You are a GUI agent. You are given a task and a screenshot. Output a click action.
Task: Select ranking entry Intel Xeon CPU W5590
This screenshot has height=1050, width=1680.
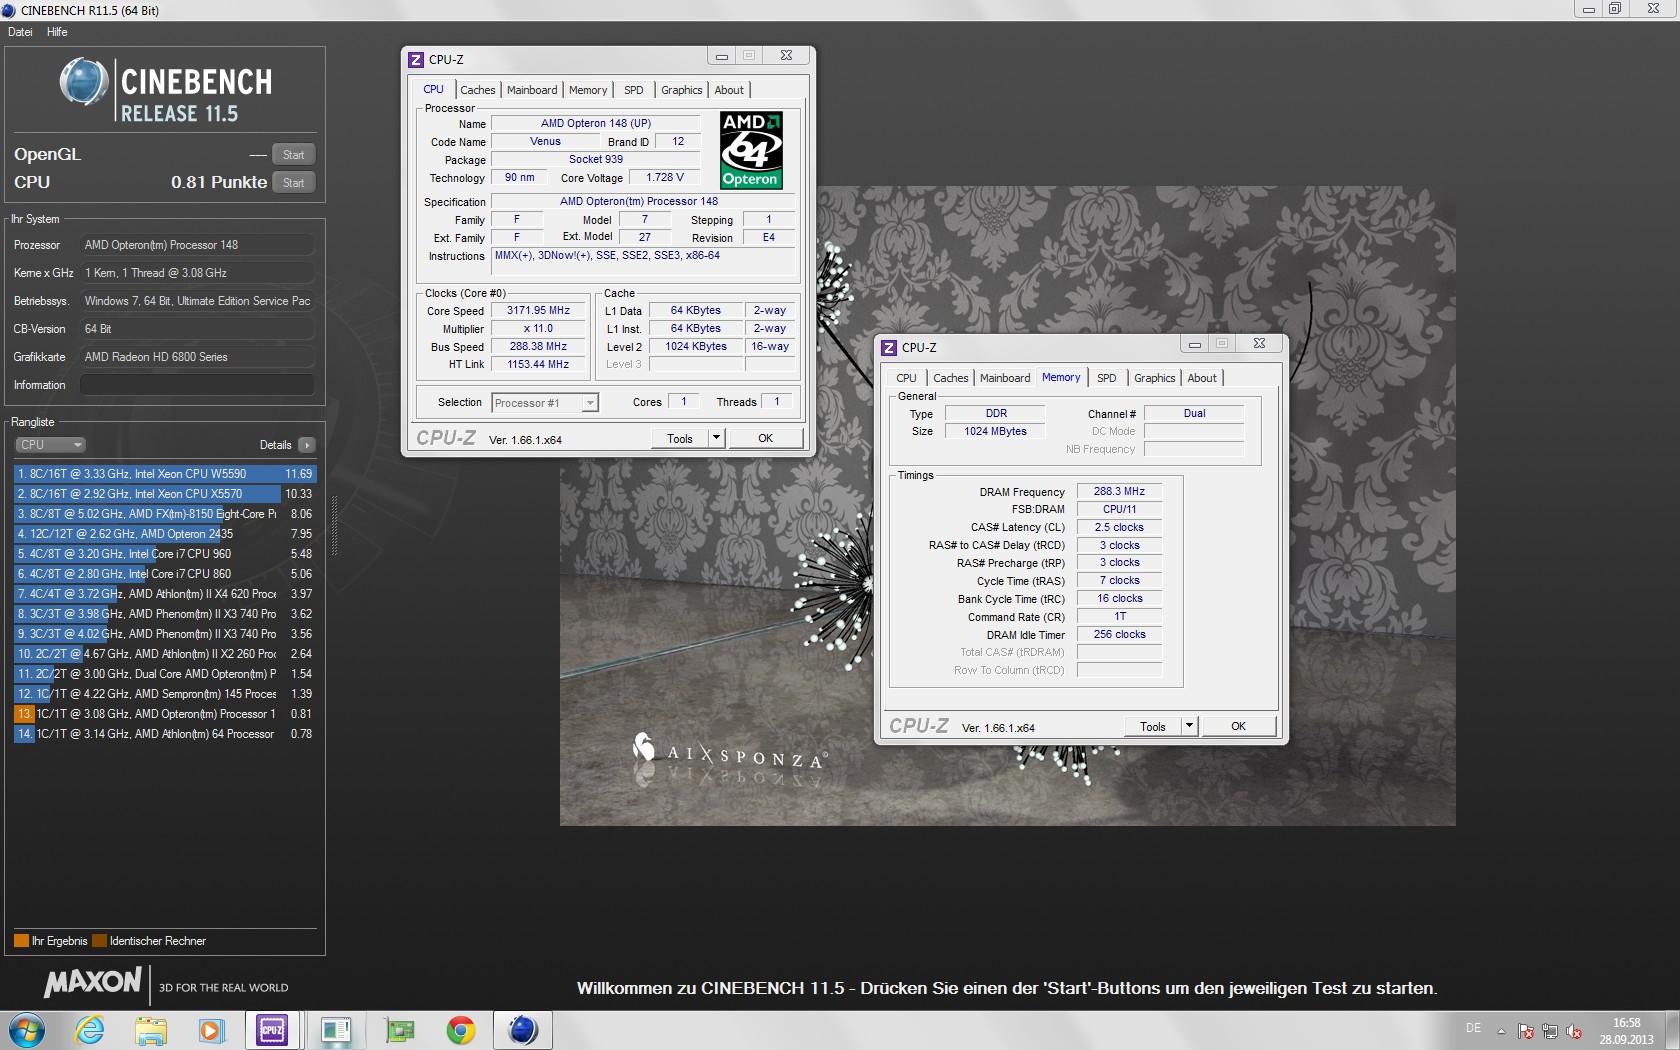pos(165,474)
